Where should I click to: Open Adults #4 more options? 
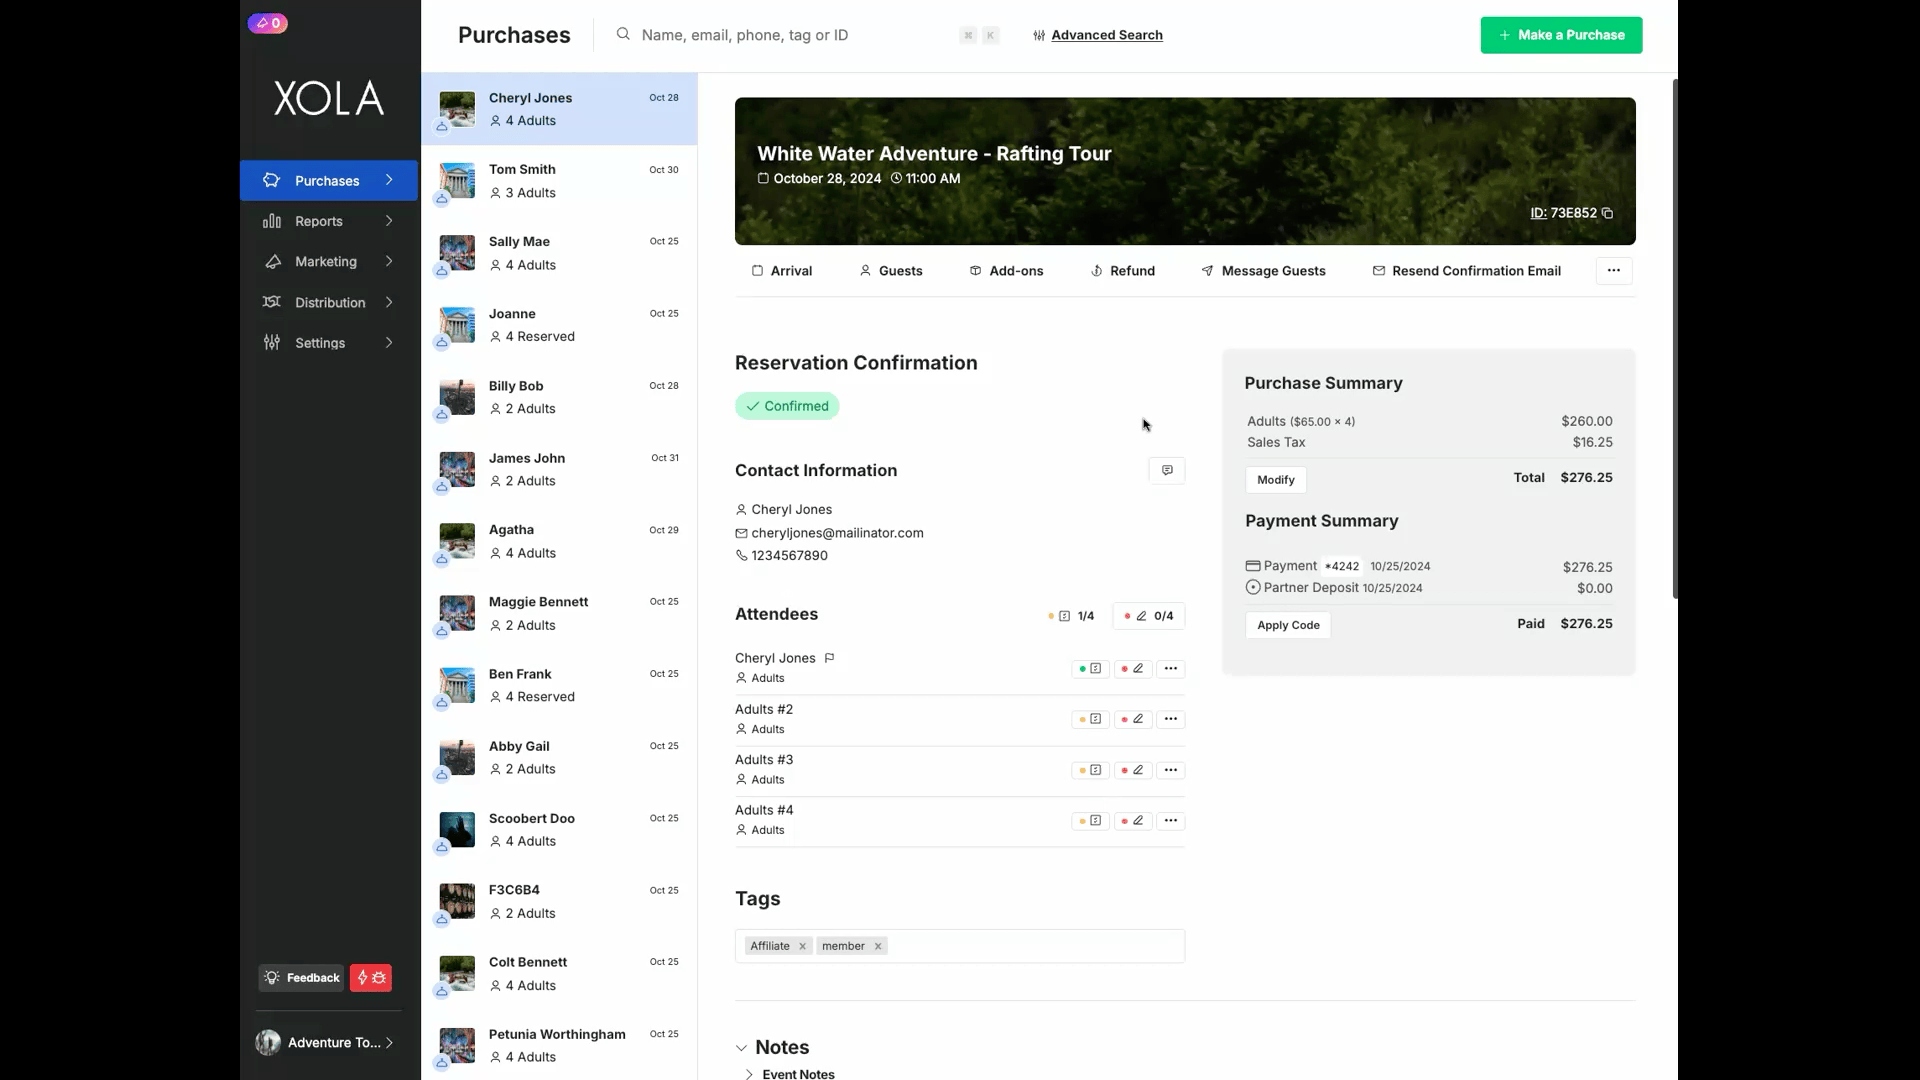coord(1171,820)
